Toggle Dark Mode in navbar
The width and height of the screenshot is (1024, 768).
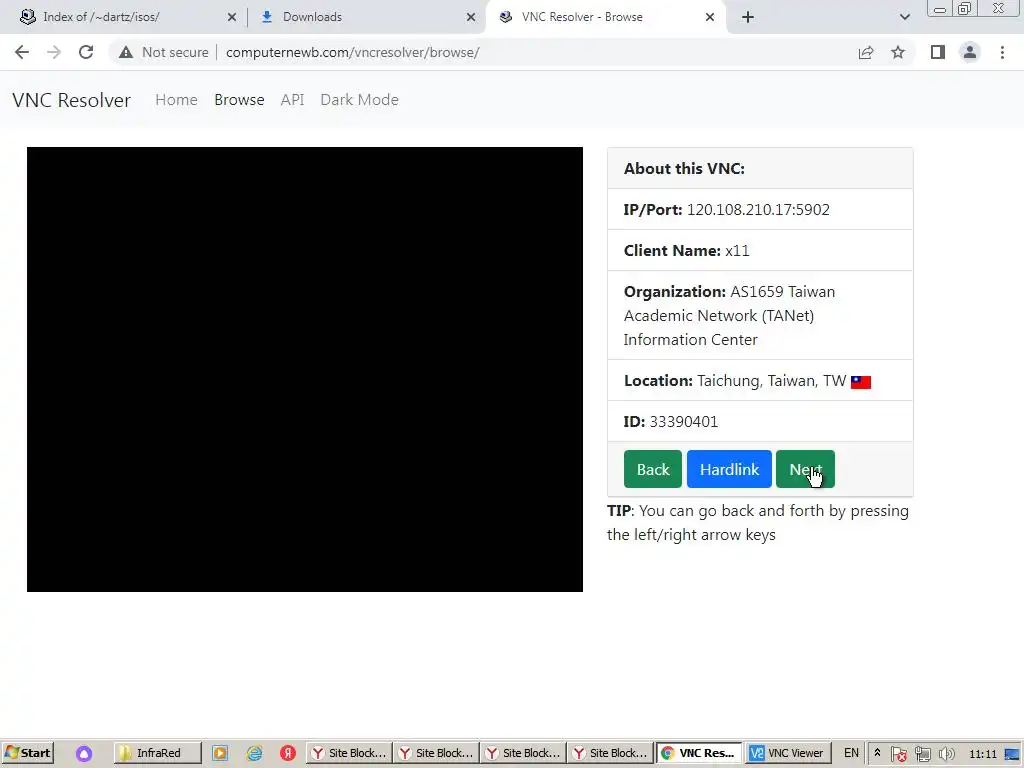pyautogui.click(x=359, y=100)
